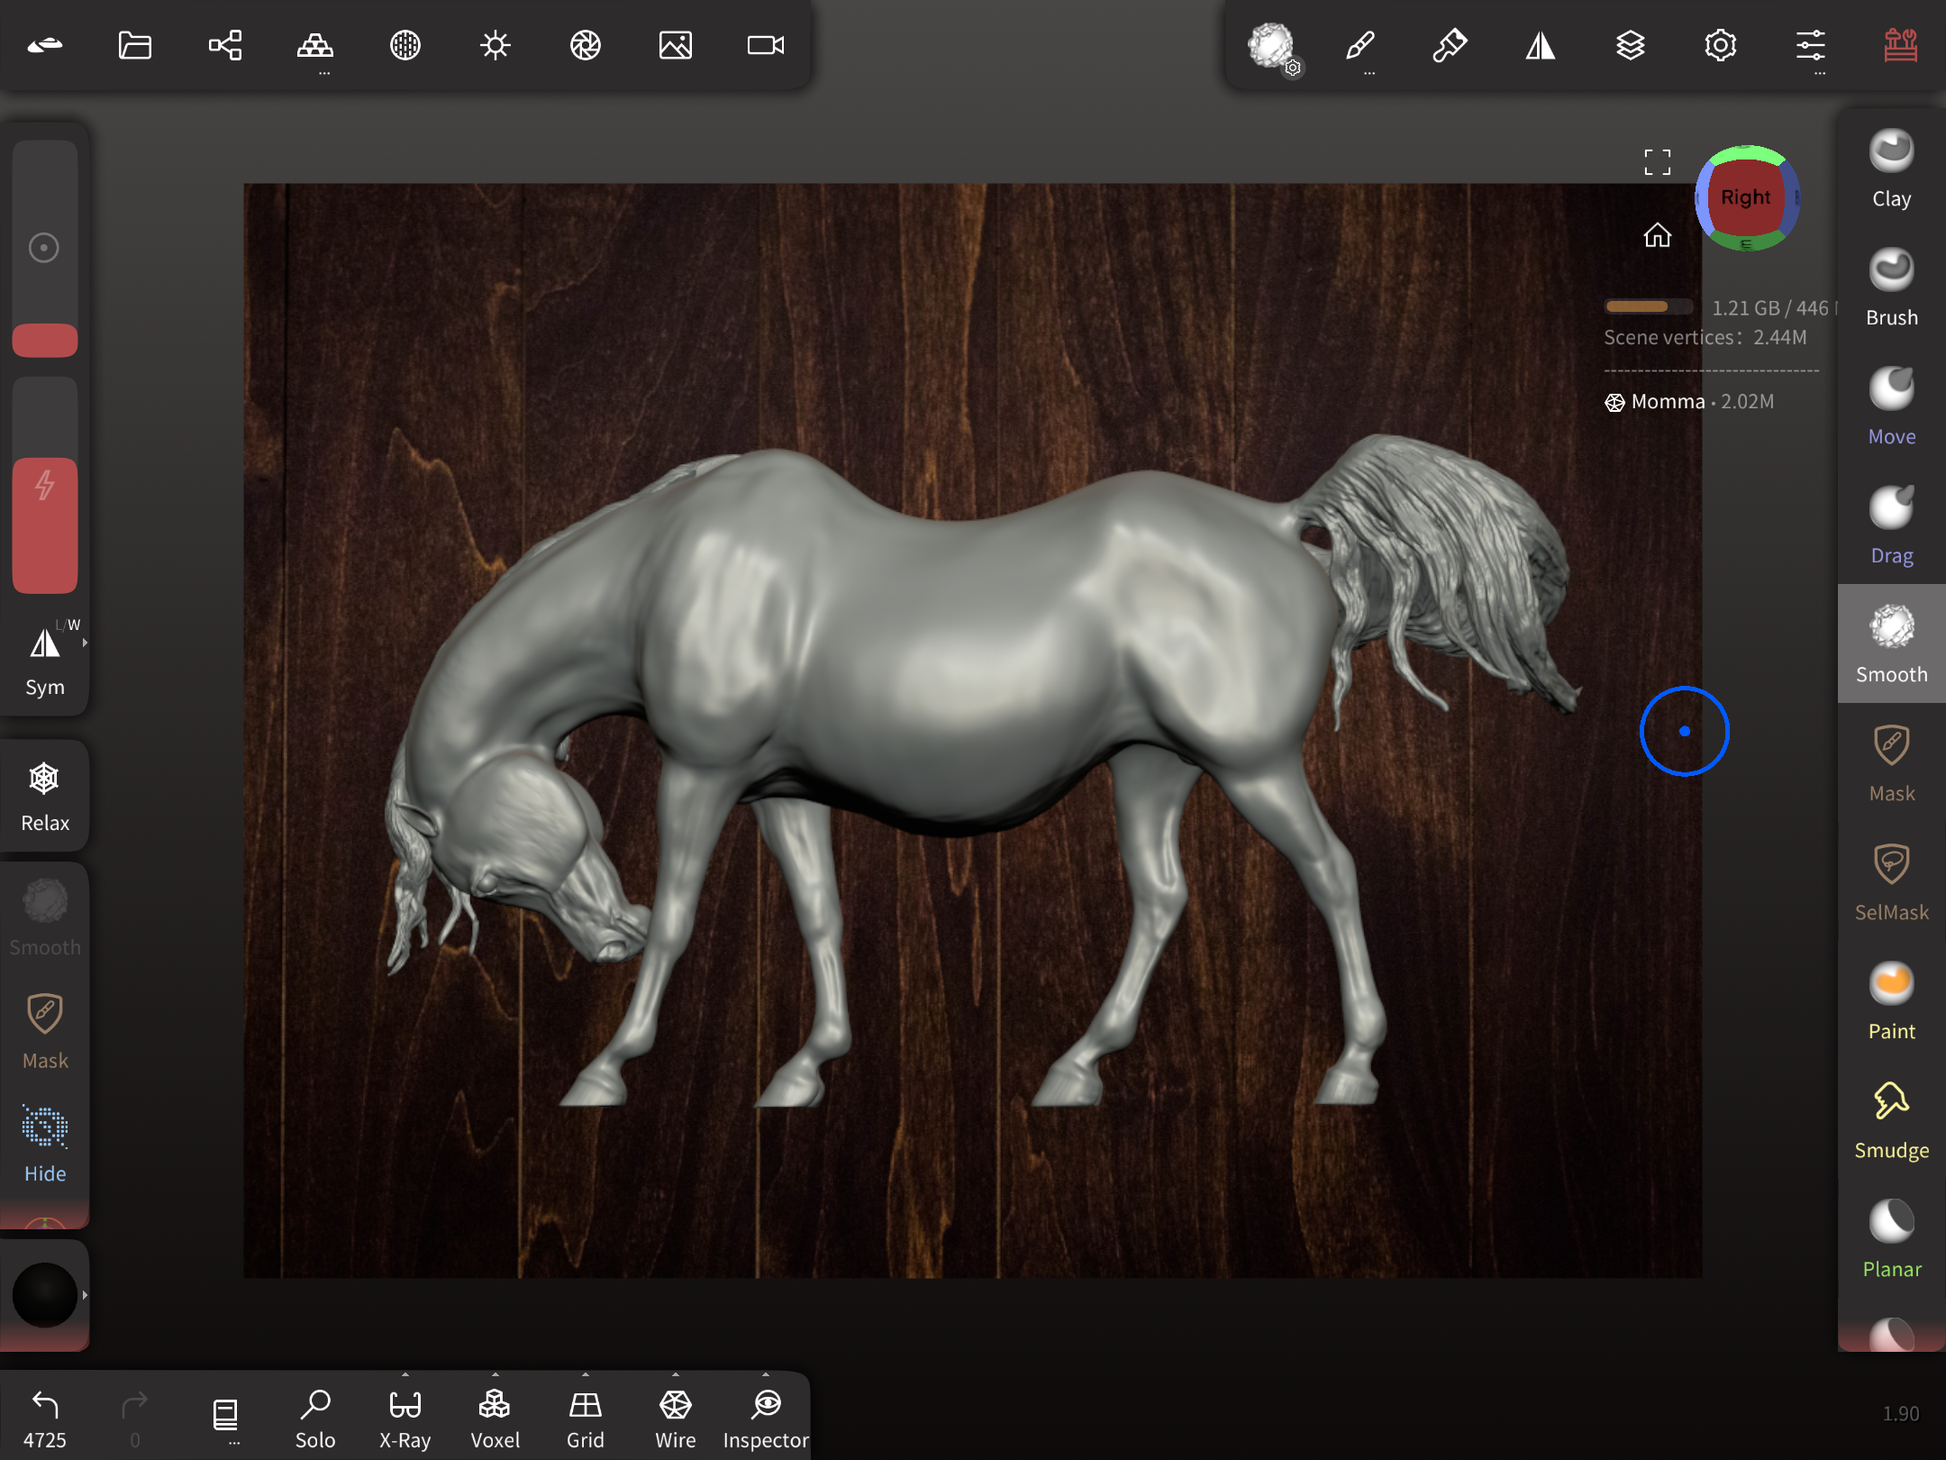Expand Voxel options caret
Viewport: 1946px width, 1460px height.
pos(495,1375)
